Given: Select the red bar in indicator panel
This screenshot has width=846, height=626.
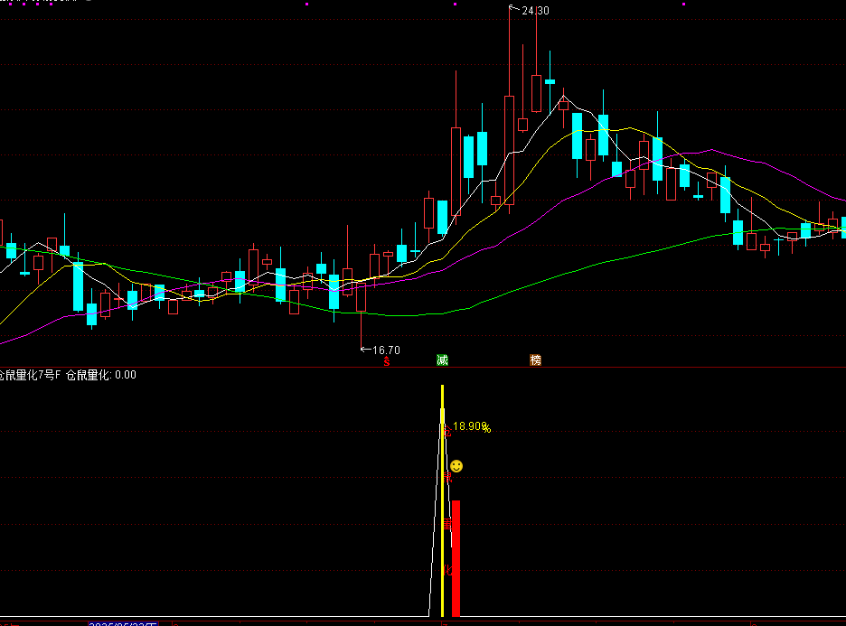Looking at the screenshot, I should pos(456,558).
